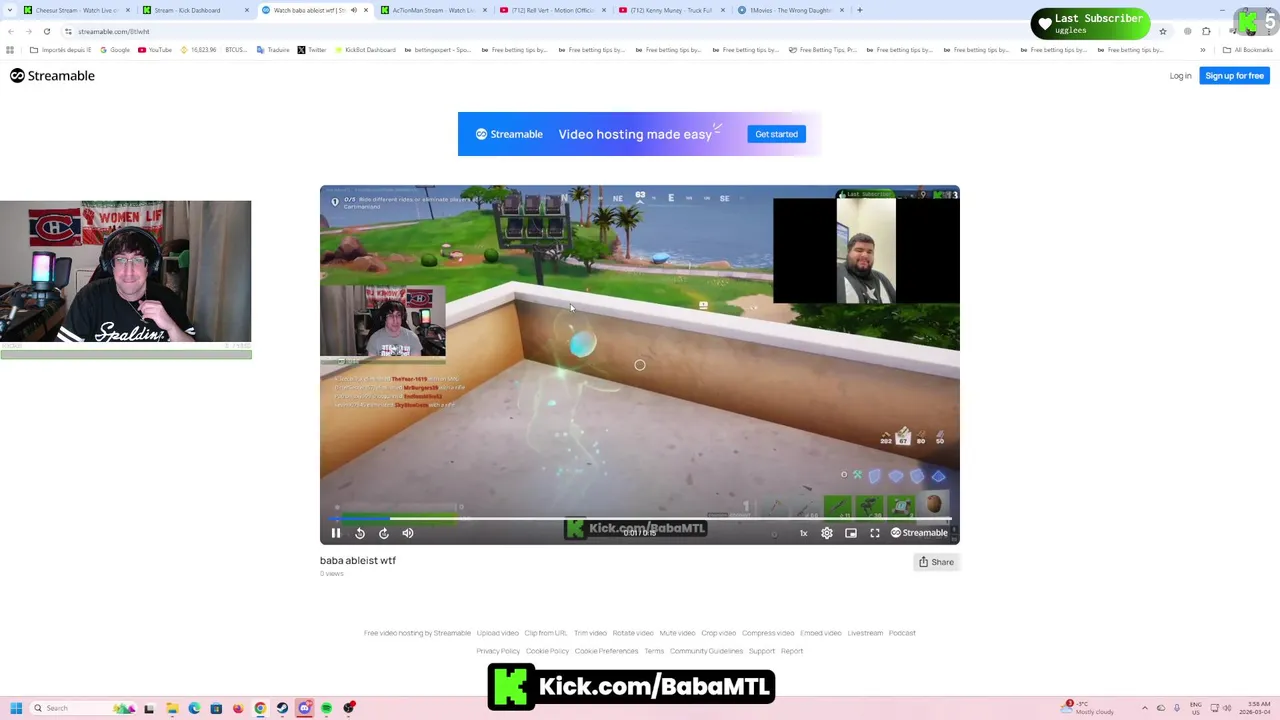Image resolution: width=1280 pixels, height=720 pixels.
Task: Click the forward seconds icon in player
Action: tap(384, 533)
